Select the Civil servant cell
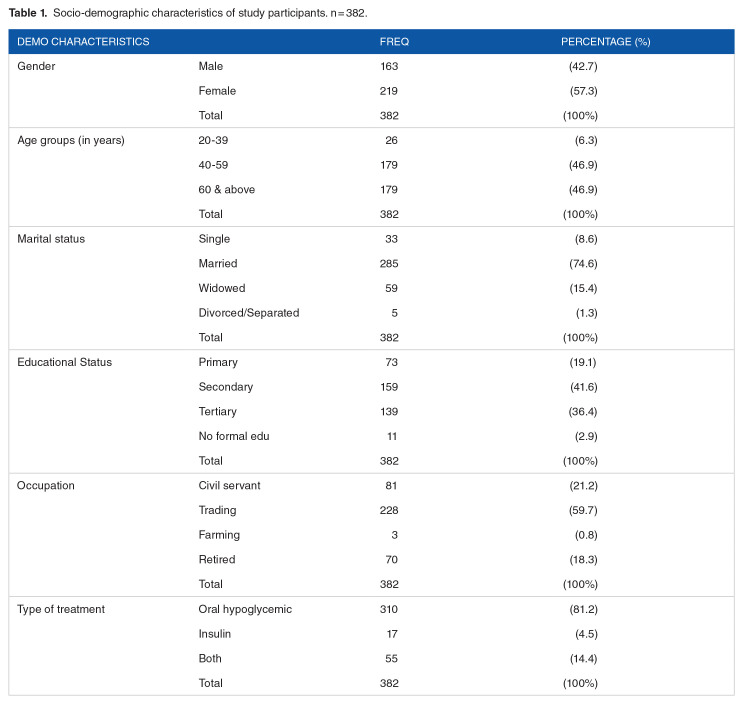Screen dimensions: 743x704 coord(229,485)
